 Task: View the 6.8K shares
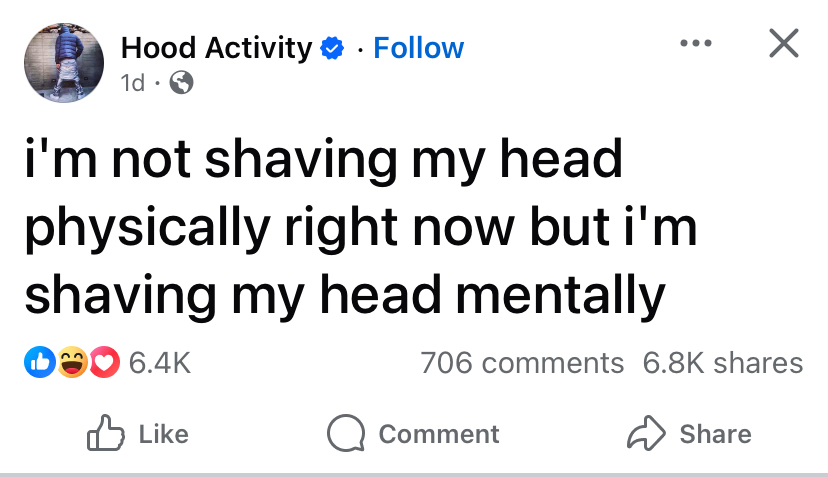click(722, 362)
